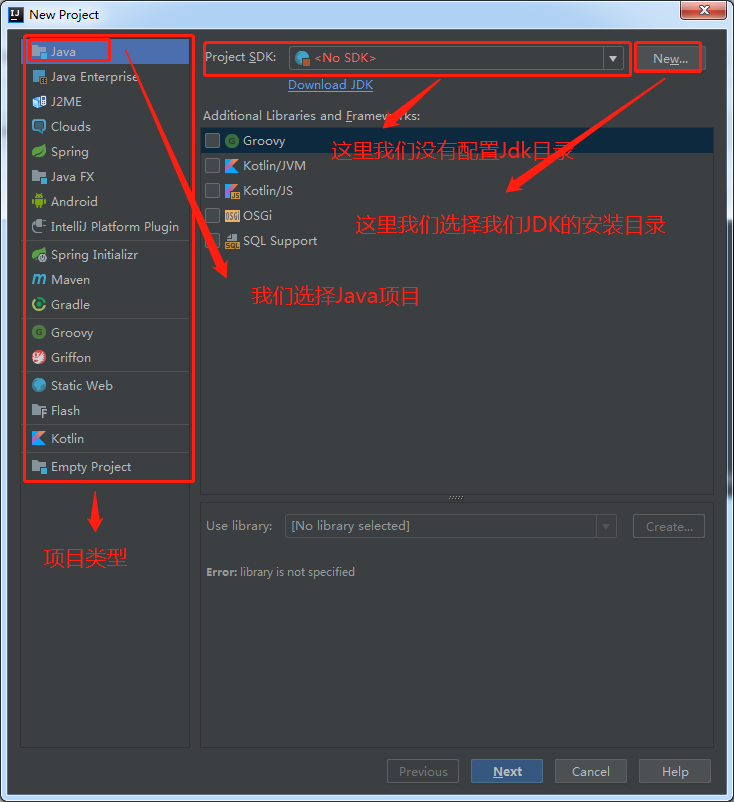Click the SDK icon beside No SDK
This screenshot has width=734, height=802.
click(x=302, y=58)
